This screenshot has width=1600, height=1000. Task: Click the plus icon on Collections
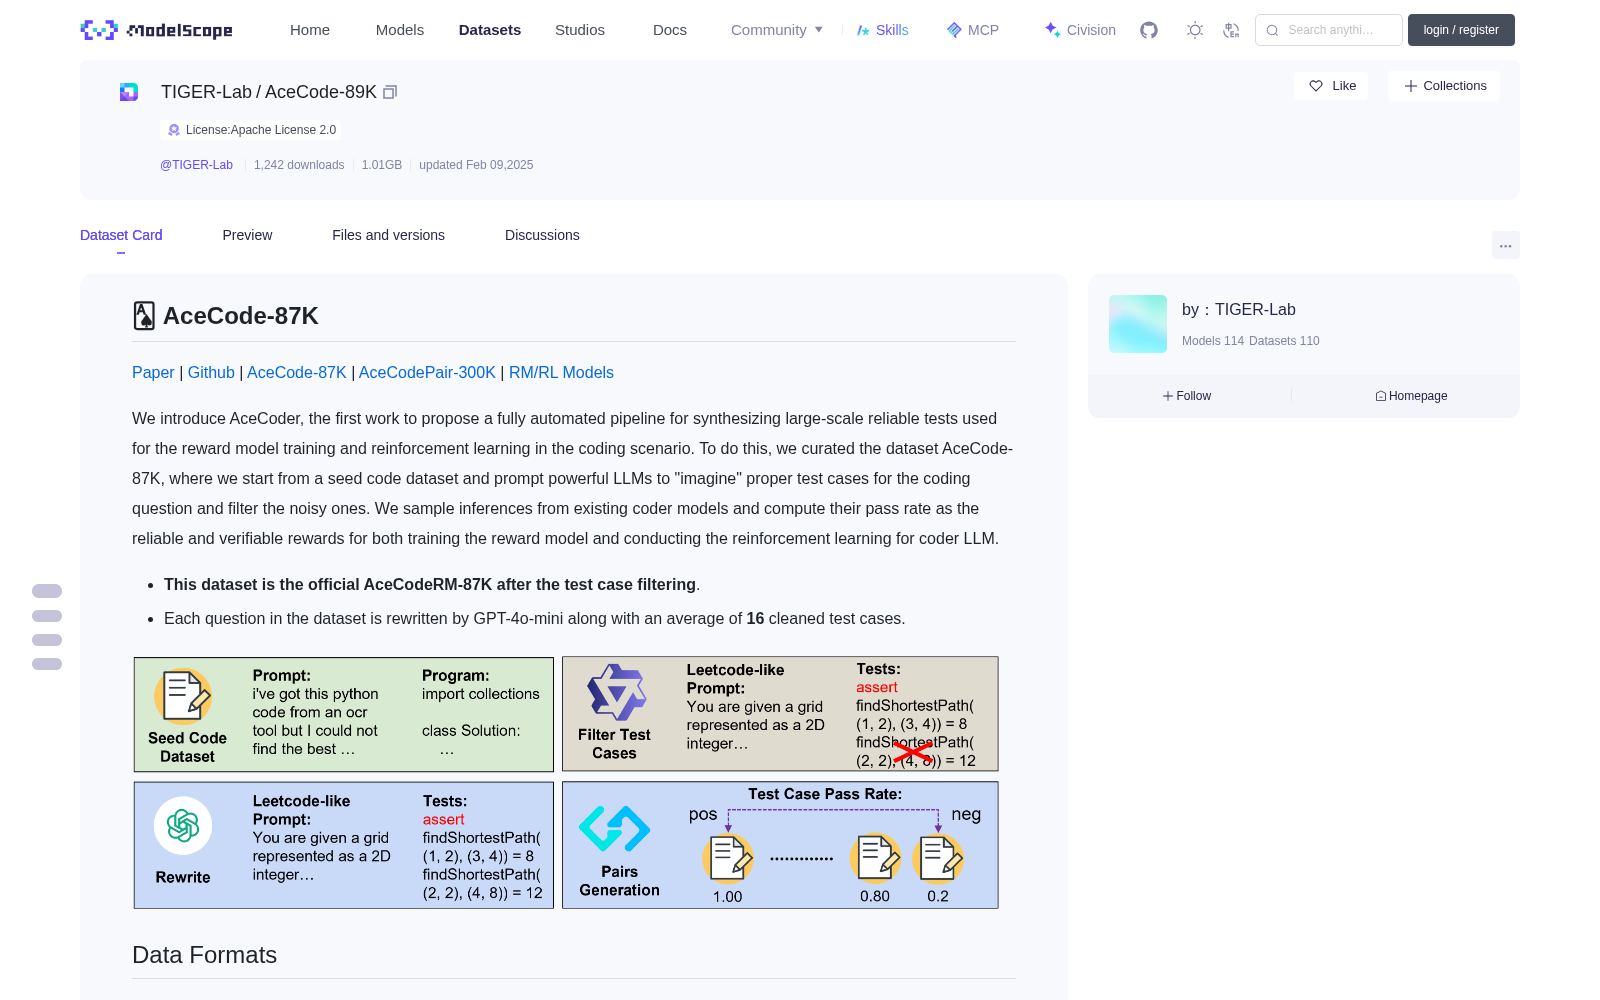pyautogui.click(x=1411, y=86)
